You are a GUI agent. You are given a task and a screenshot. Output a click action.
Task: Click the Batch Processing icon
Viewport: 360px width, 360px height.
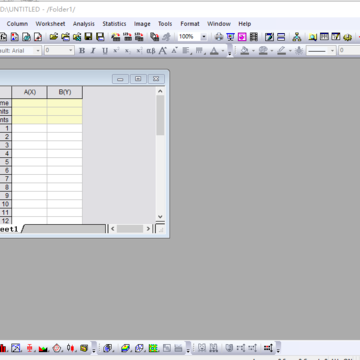pos(154,37)
